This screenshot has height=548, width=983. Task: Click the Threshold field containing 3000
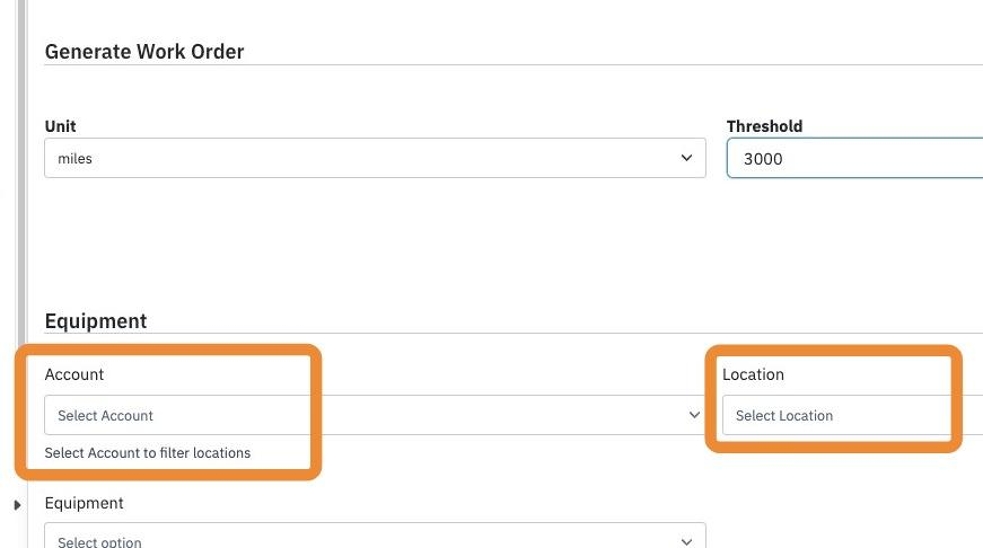click(x=855, y=158)
